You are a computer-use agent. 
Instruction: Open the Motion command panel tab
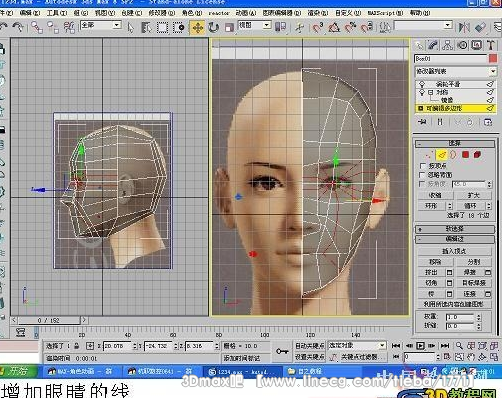point(462,45)
